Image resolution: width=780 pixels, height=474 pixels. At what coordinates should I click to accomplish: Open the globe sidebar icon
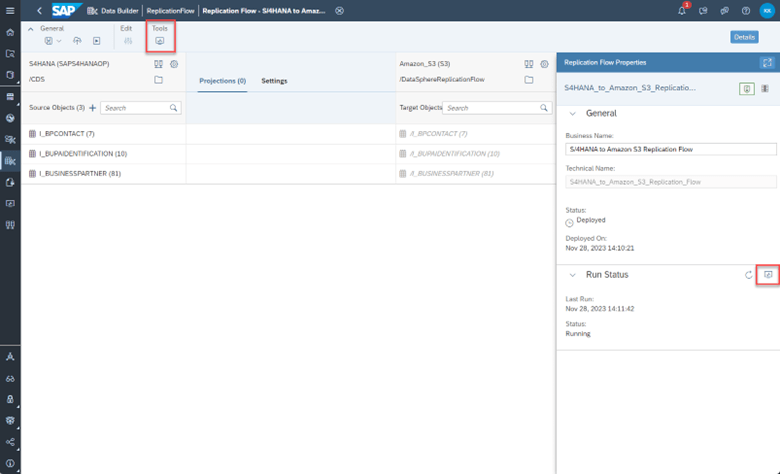coord(10,118)
